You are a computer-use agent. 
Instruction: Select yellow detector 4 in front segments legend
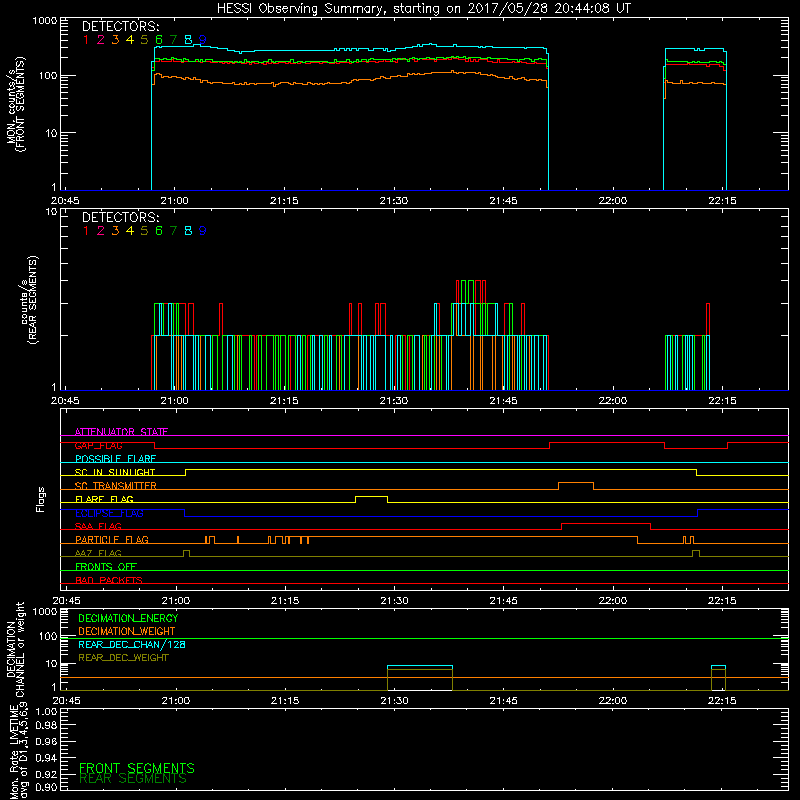click(x=130, y=40)
